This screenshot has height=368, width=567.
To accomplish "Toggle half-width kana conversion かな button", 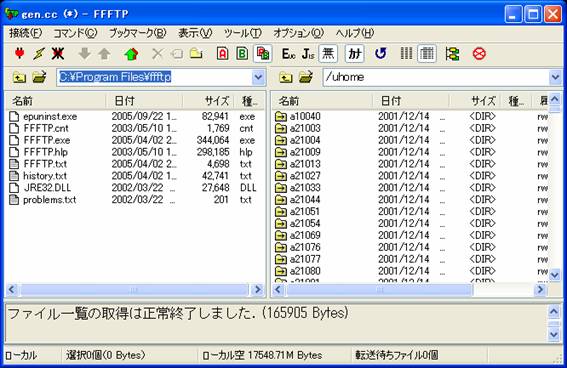I will pyautogui.click(x=354, y=54).
